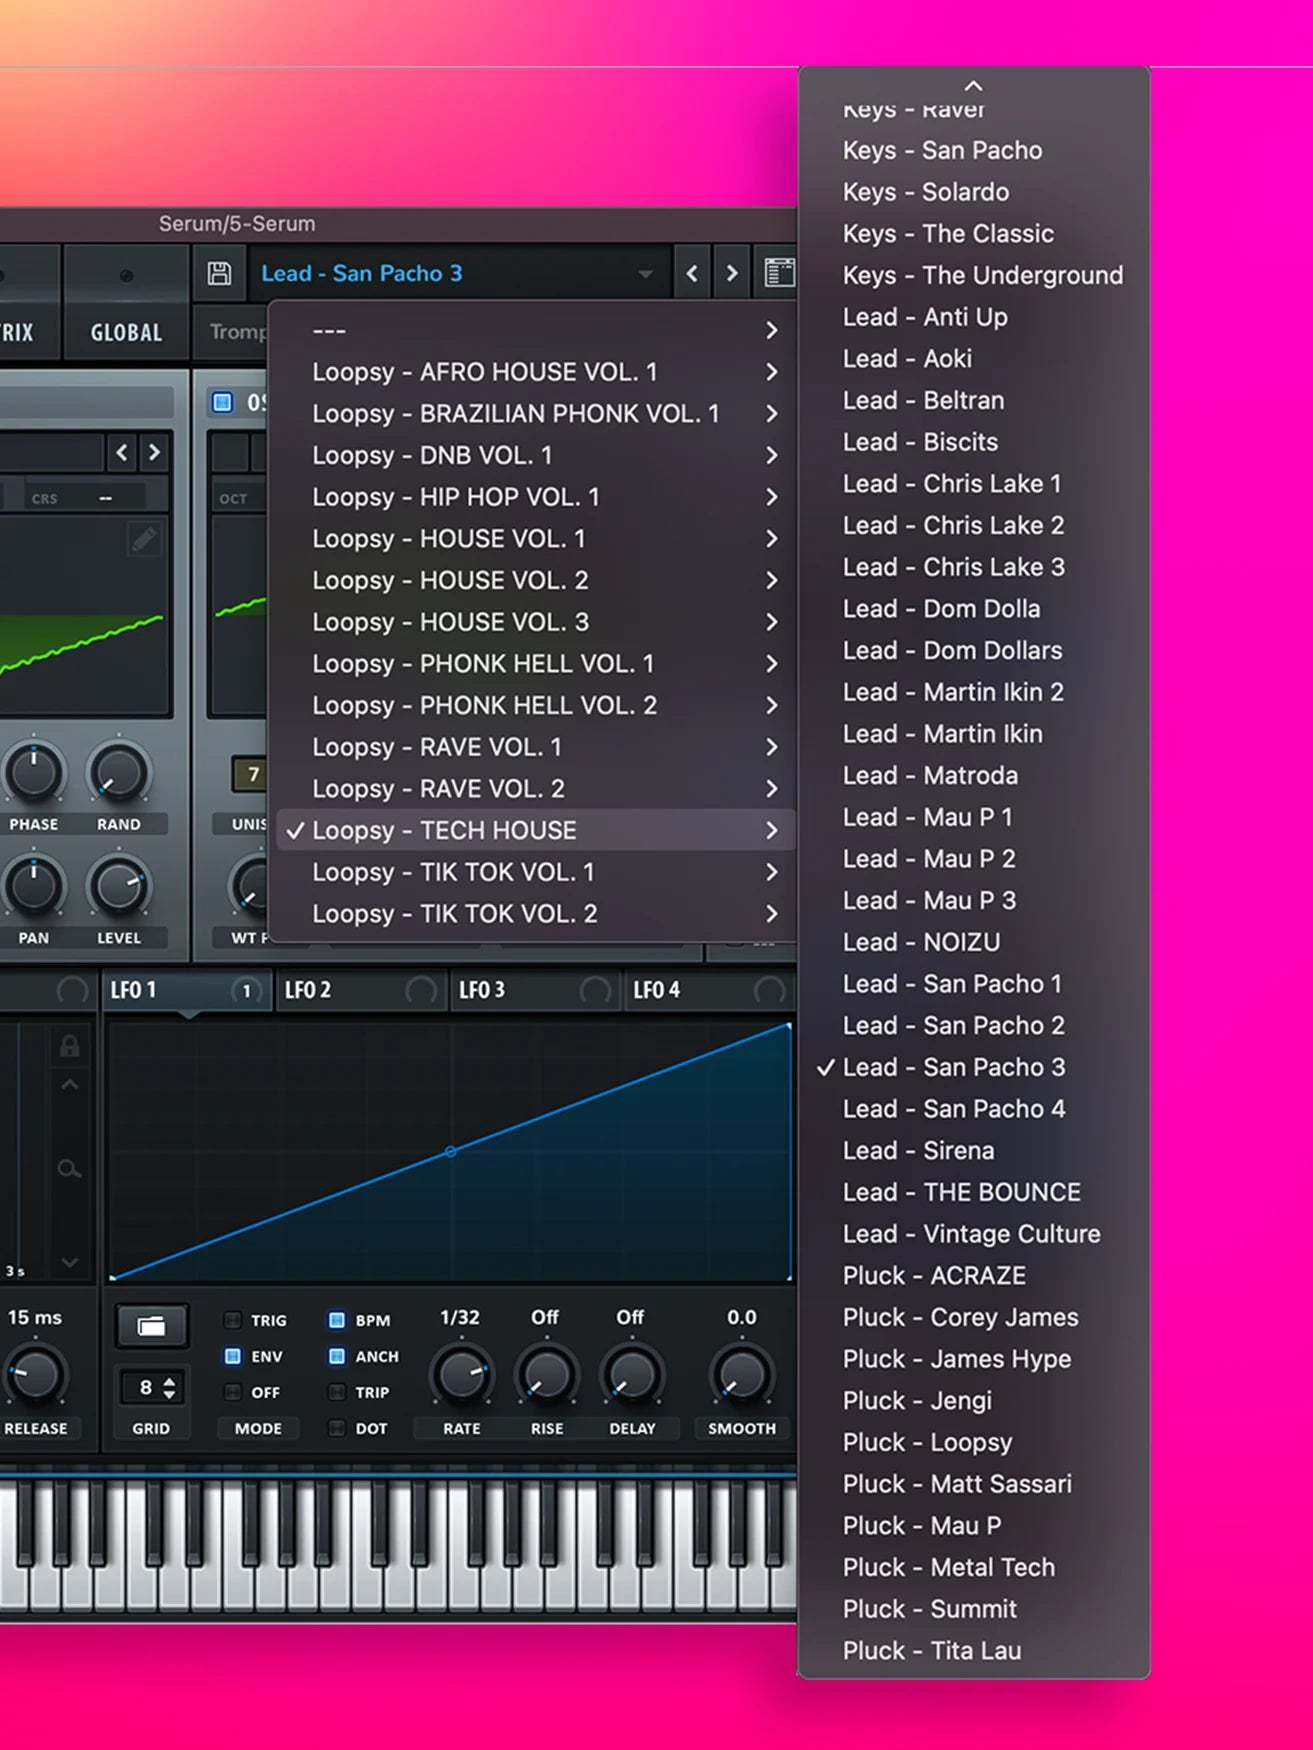Click the save preset floppy disk icon
The width and height of the screenshot is (1313, 1750).
tap(219, 273)
